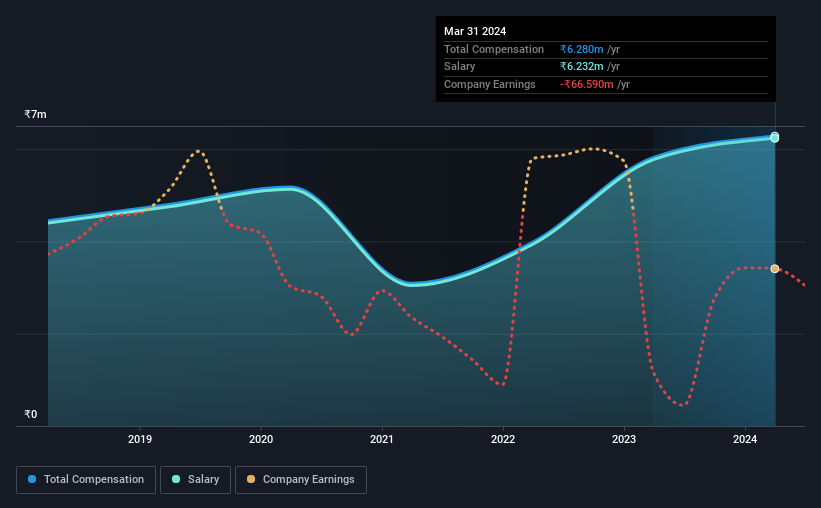Image resolution: width=821 pixels, height=508 pixels.
Task: Click the 2024 x-axis label
Action: (745, 439)
